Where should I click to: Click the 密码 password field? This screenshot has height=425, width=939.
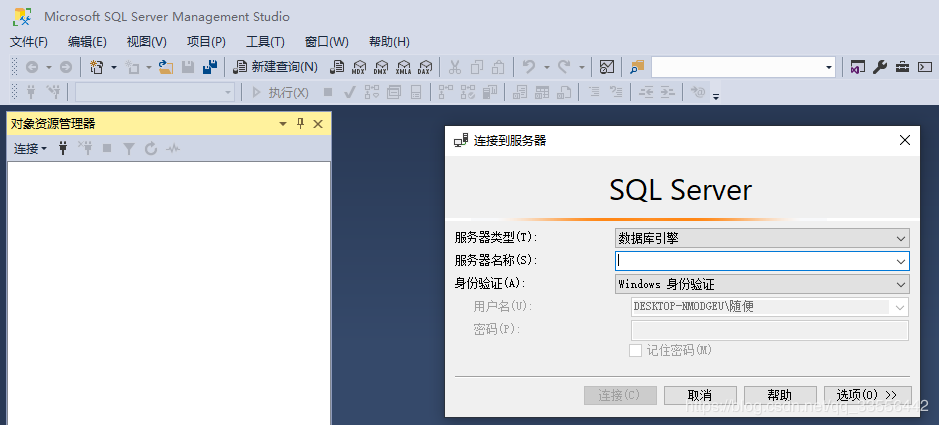[770, 330]
